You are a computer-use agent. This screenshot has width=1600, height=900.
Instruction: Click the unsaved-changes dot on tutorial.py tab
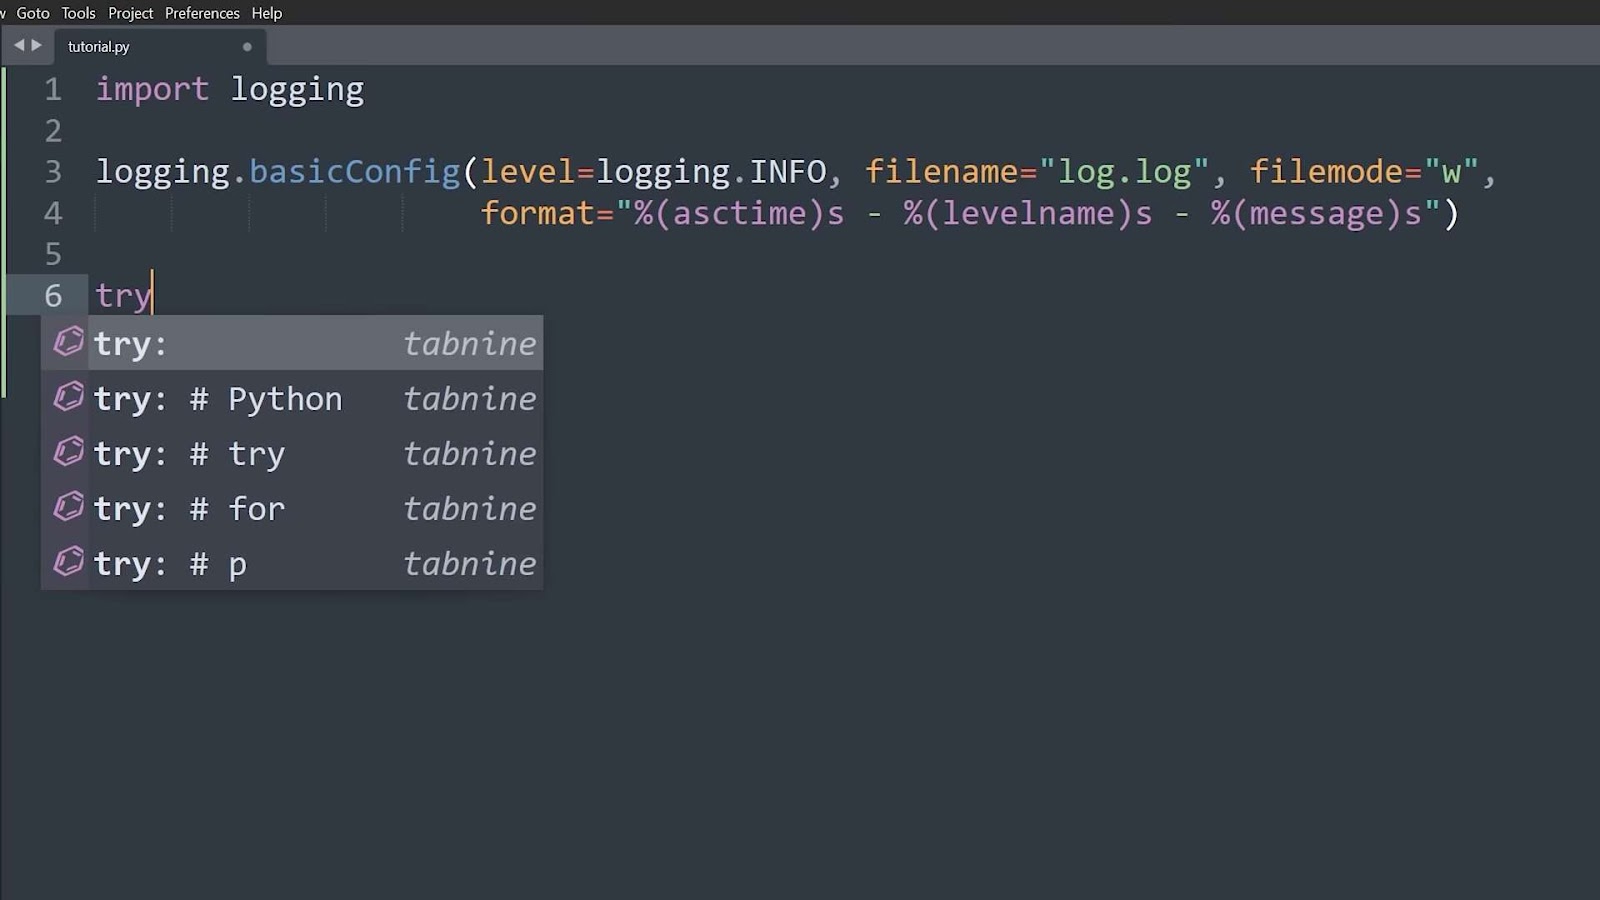pyautogui.click(x=246, y=47)
